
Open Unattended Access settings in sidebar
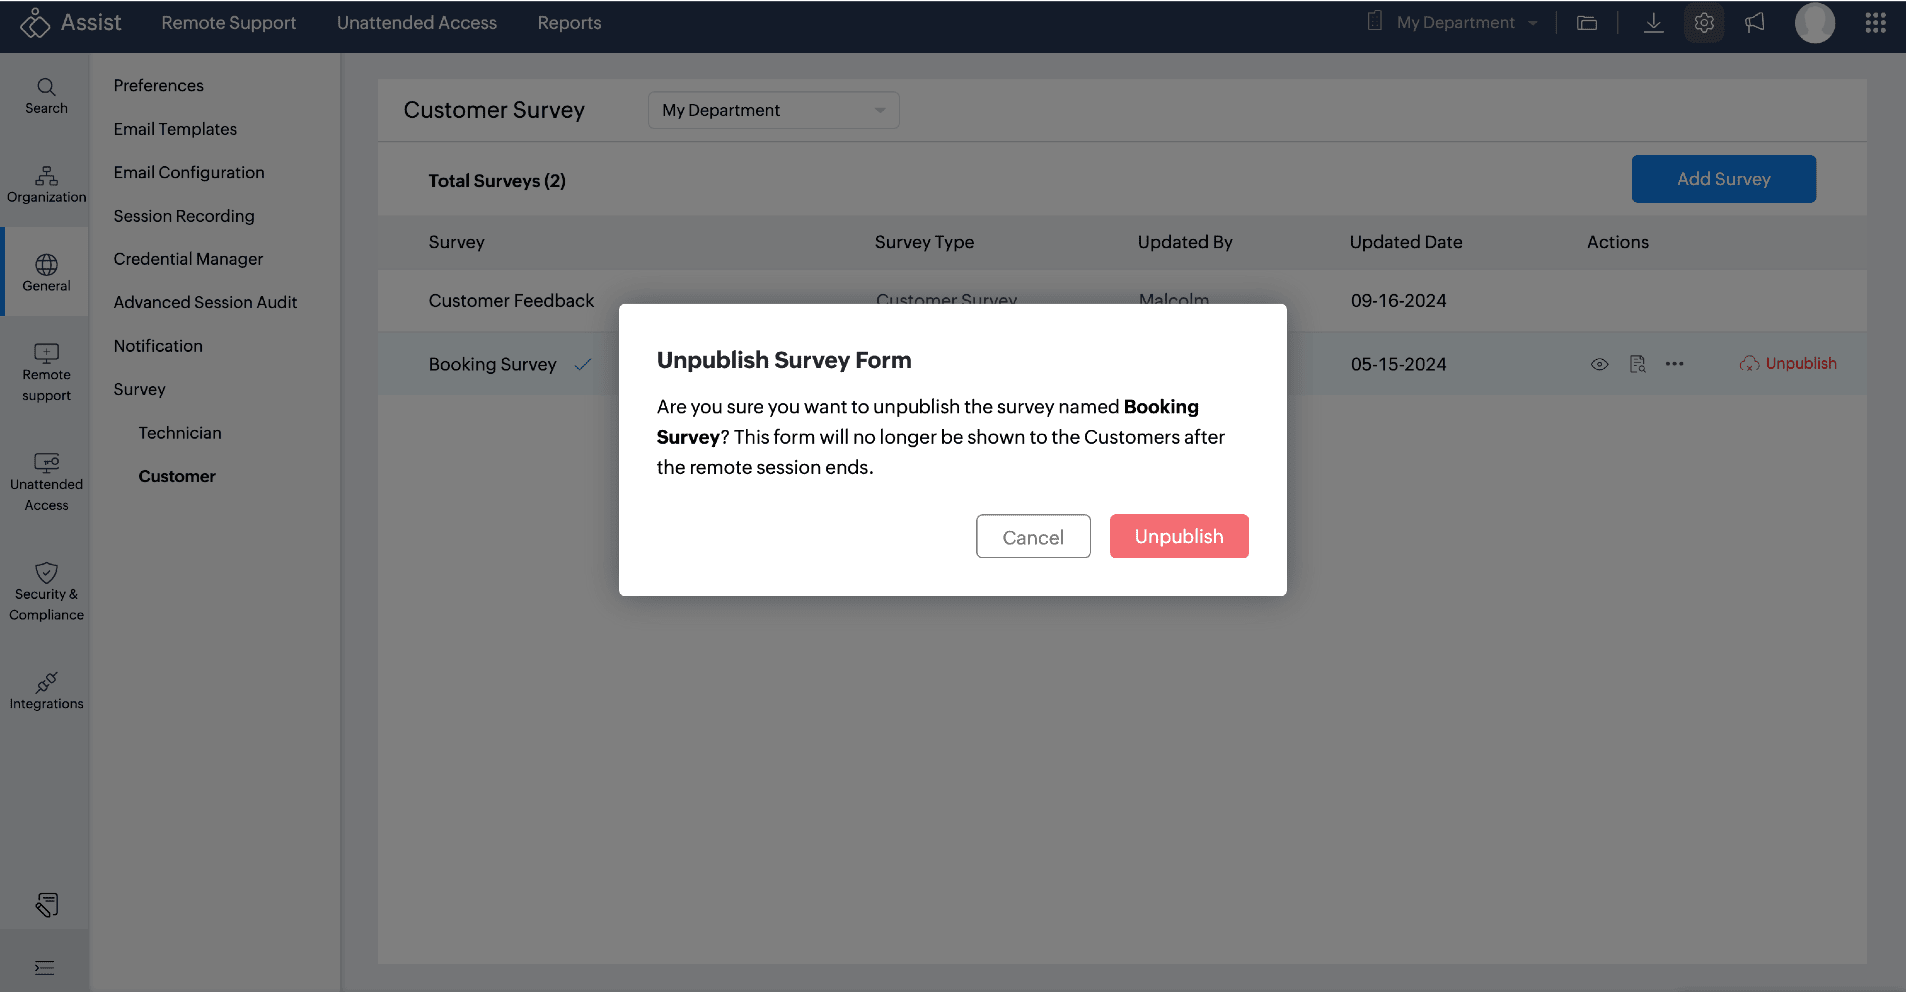click(46, 483)
